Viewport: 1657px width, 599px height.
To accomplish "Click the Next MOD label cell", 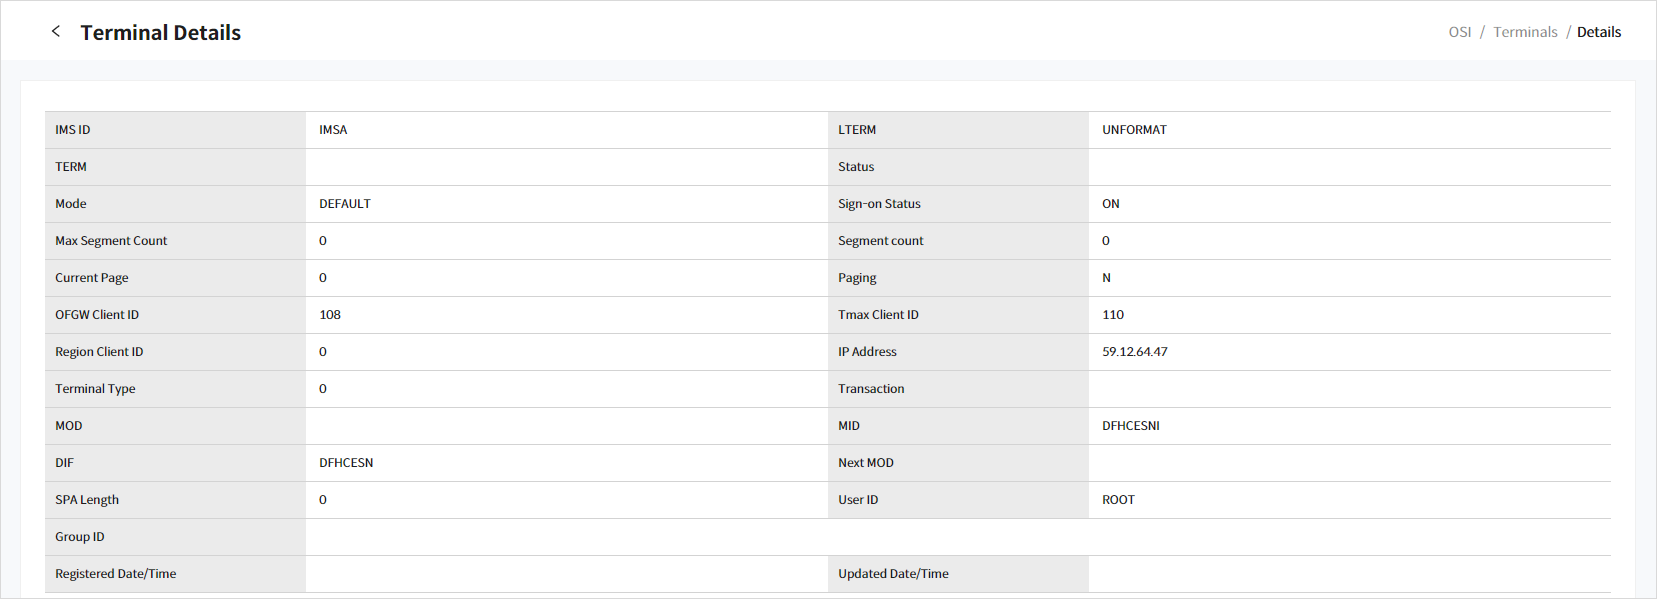I will (866, 463).
